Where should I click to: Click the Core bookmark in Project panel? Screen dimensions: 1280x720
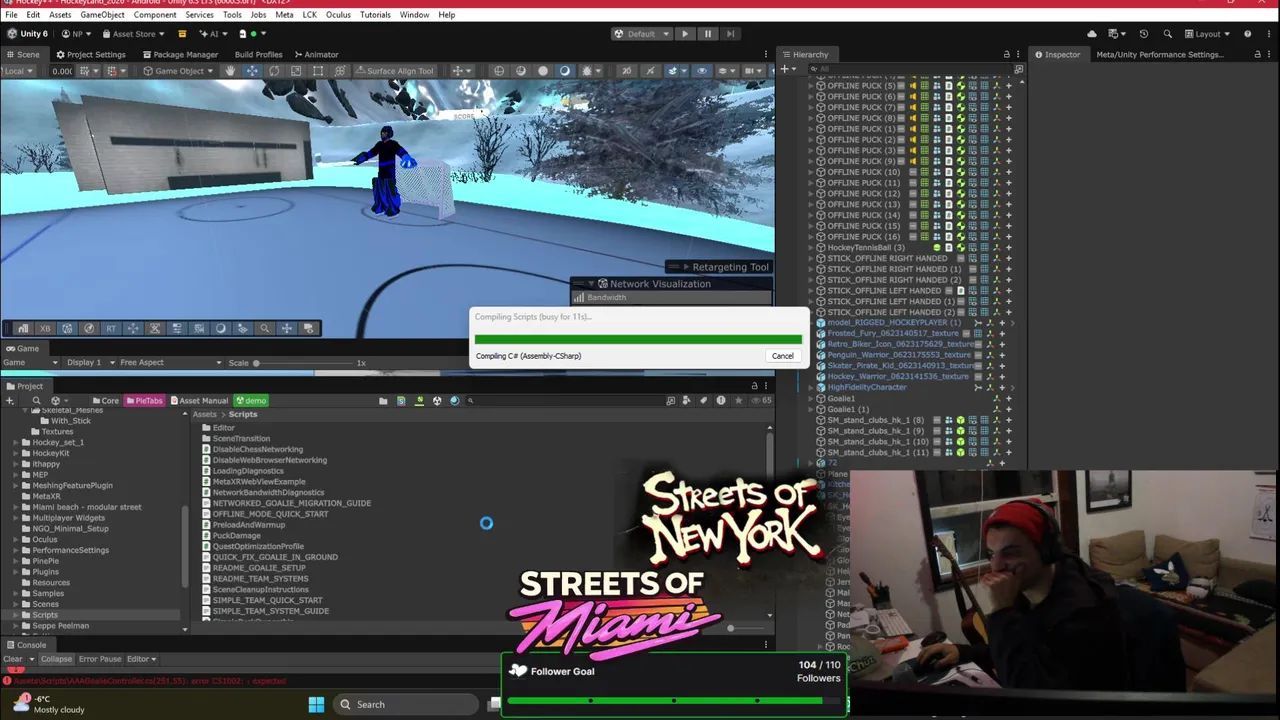pyautogui.click(x=105, y=401)
